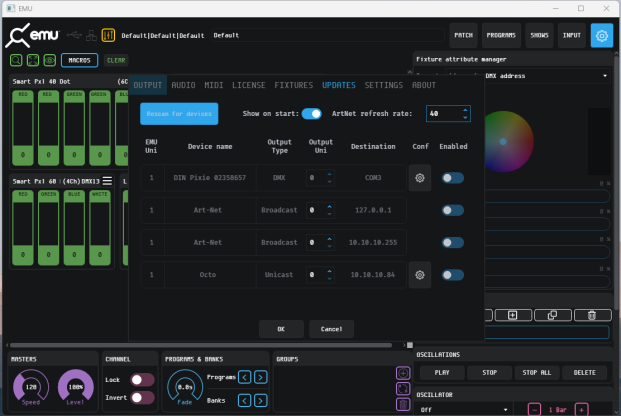Open the yellow fader mixer icon
This screenshot has width=621, height=416.
[x=108, y=35]
